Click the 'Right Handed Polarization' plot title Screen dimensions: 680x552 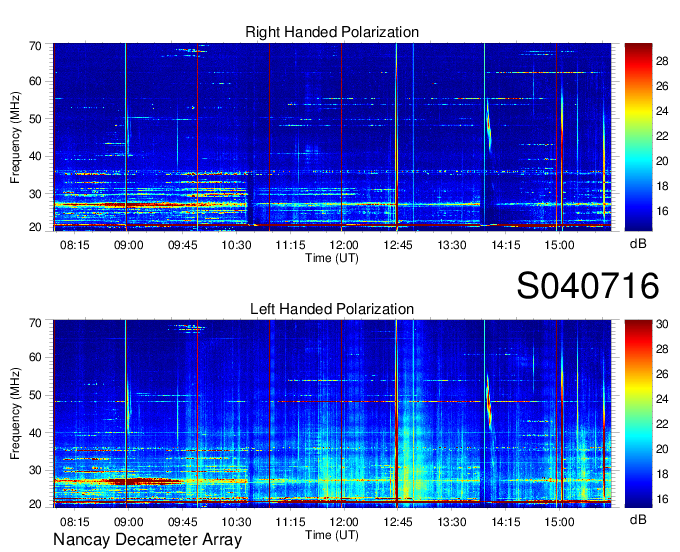click(332, 32)
